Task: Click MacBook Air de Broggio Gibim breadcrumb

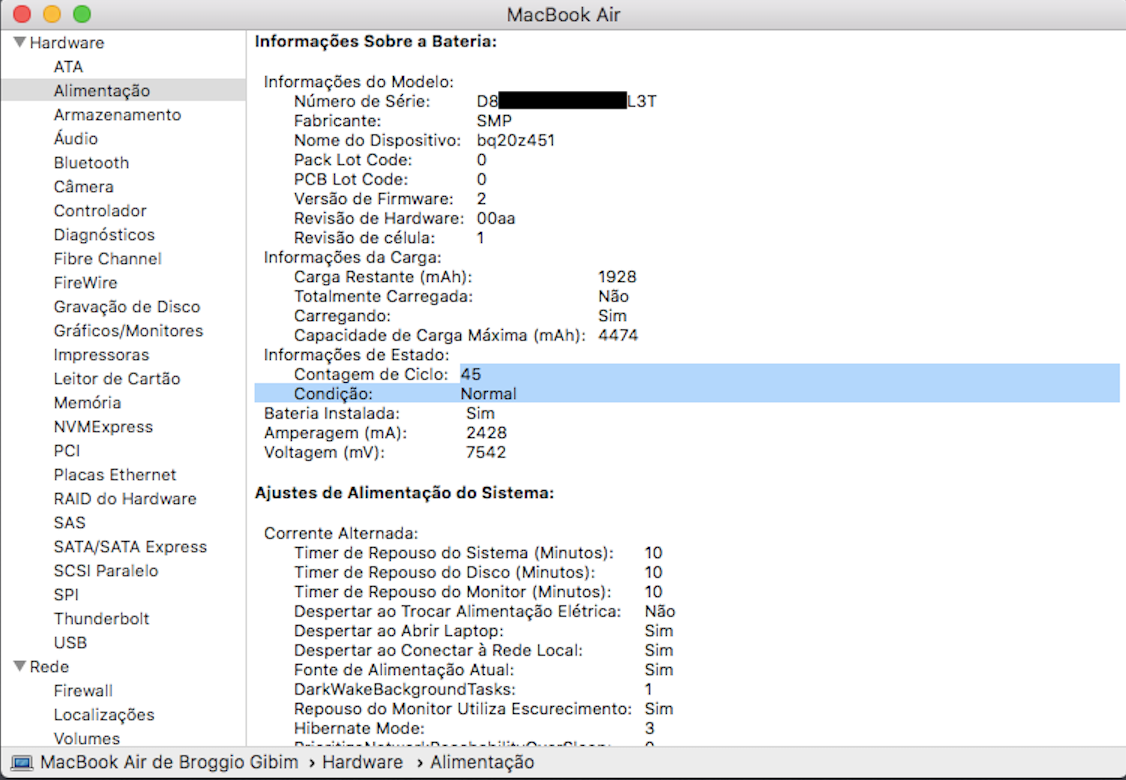Action: (x=169, y=763)
